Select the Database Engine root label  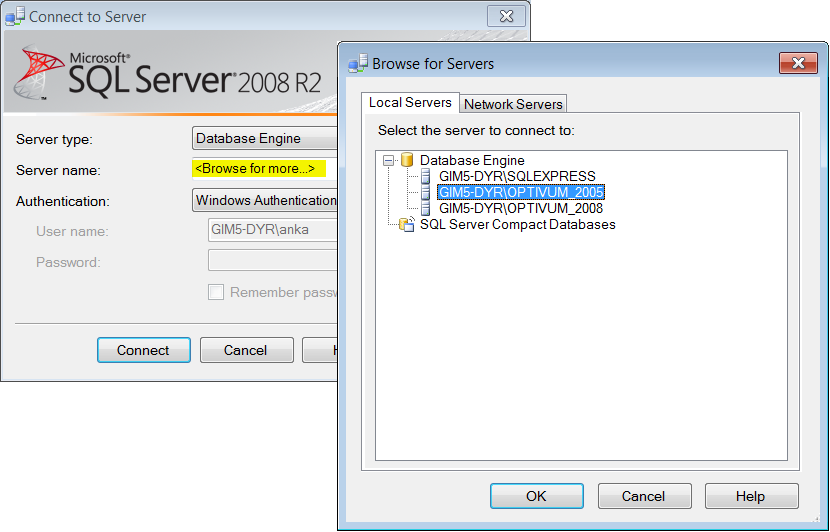click(x=472, y=160)
